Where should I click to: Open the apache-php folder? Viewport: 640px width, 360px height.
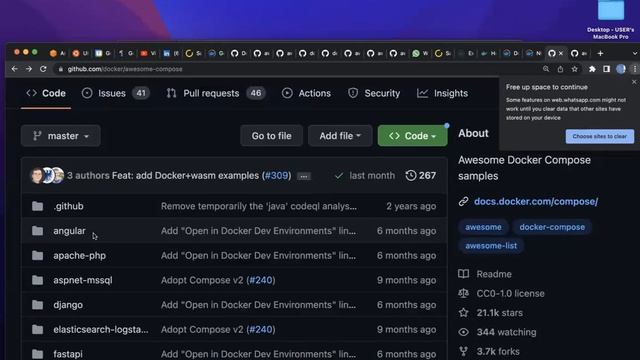pos(80,256)
